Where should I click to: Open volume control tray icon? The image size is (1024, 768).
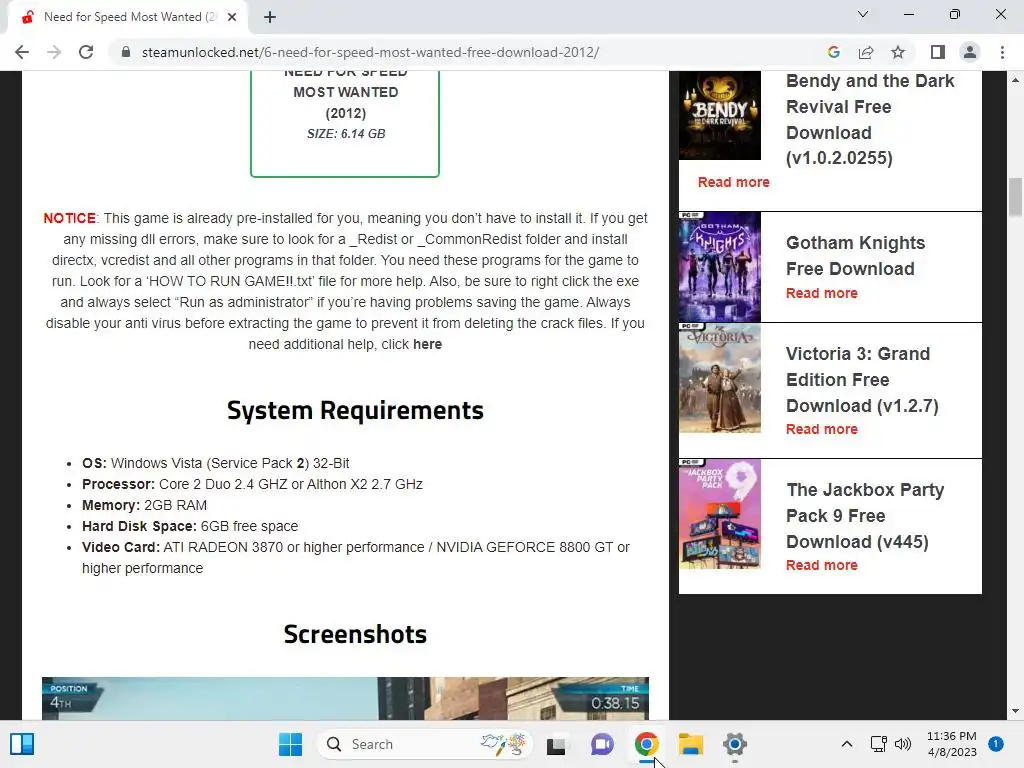click(903, 744)
